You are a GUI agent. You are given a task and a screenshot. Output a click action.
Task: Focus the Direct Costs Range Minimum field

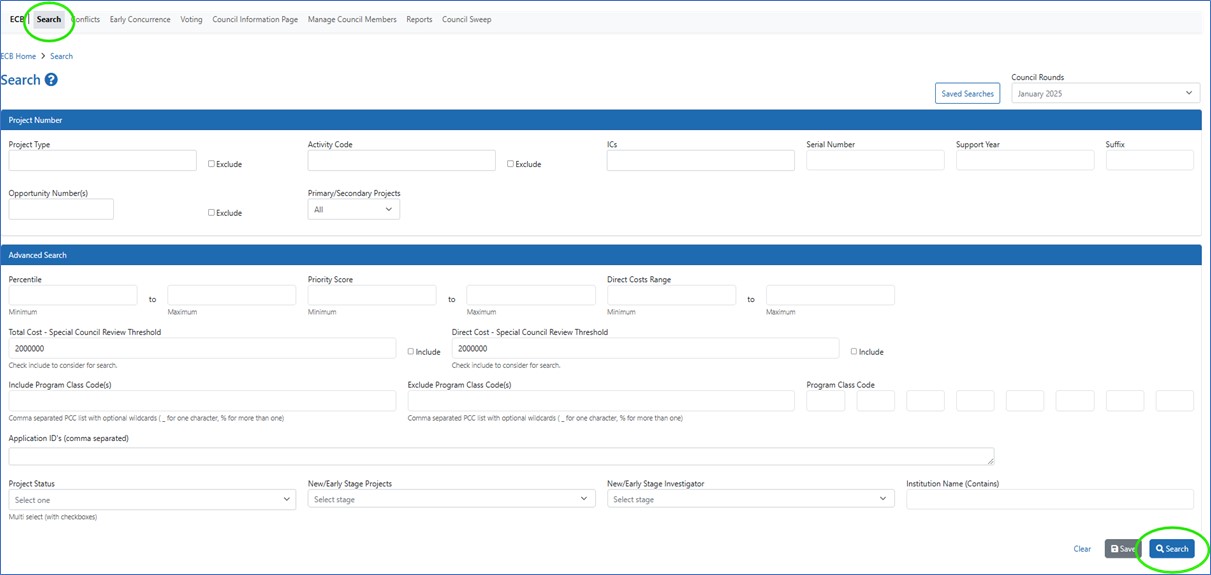coord(671,295)
